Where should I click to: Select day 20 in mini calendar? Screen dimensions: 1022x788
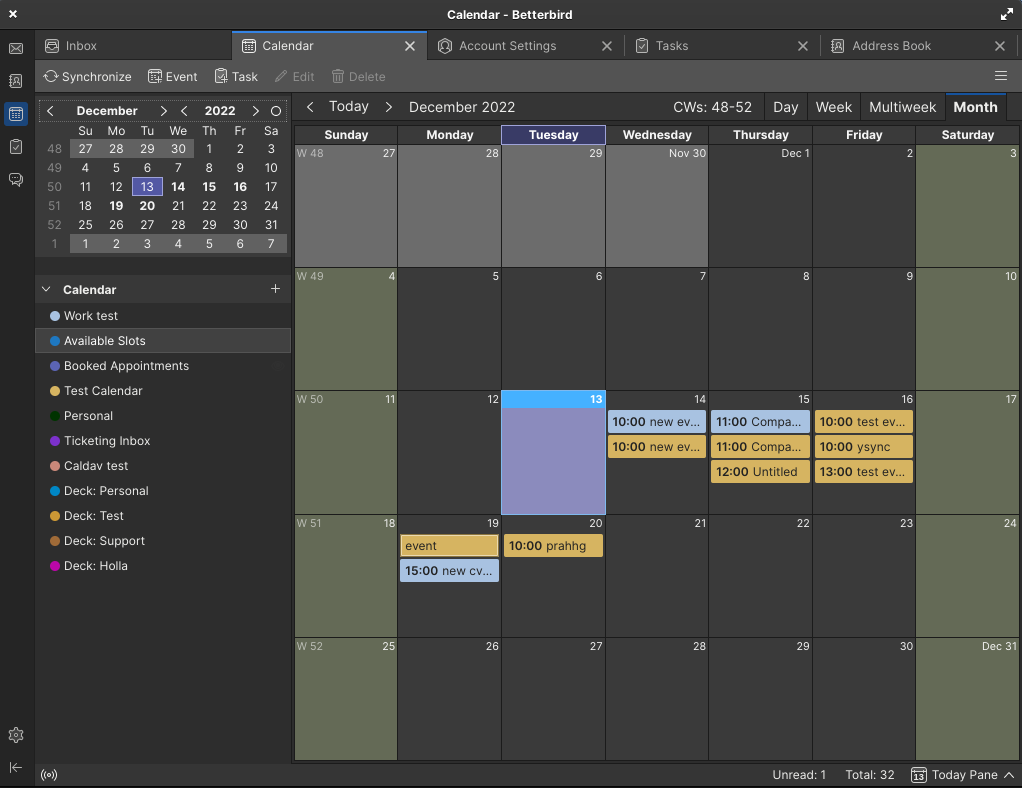click(x=147, y=206)
